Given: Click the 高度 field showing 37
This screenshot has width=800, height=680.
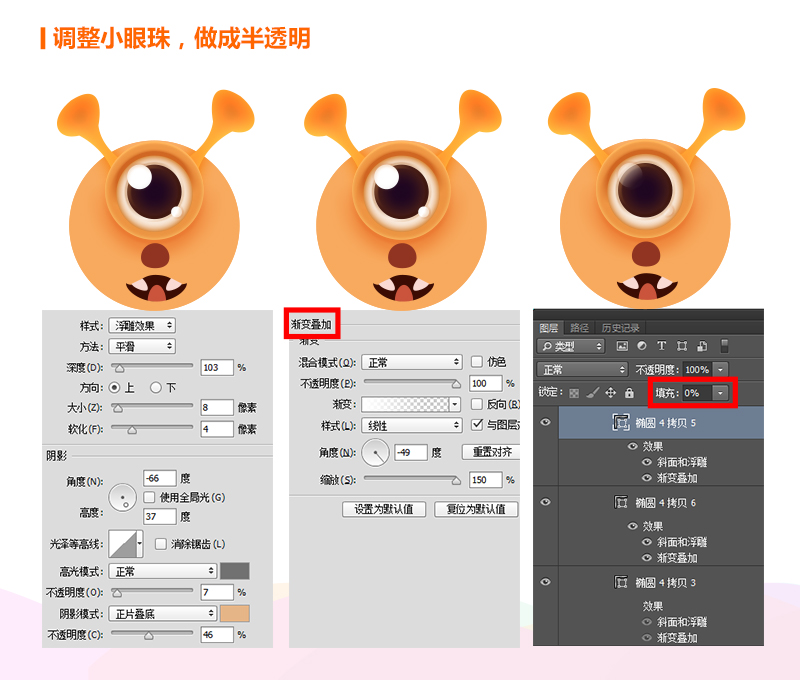Looking at the screenshot, I should pos(160,516).
